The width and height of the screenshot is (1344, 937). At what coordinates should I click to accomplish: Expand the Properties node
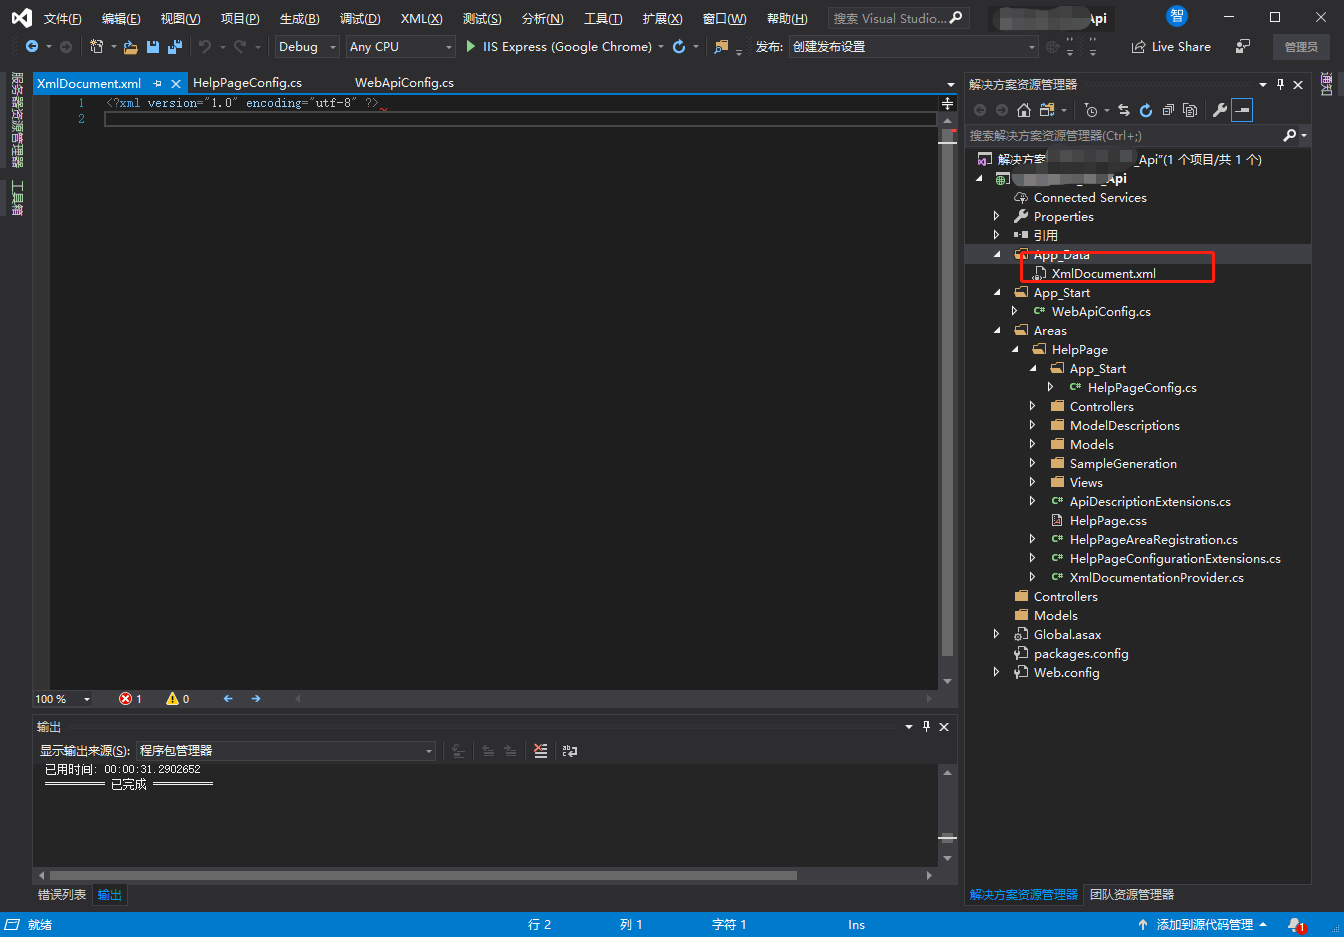point(997,217)
